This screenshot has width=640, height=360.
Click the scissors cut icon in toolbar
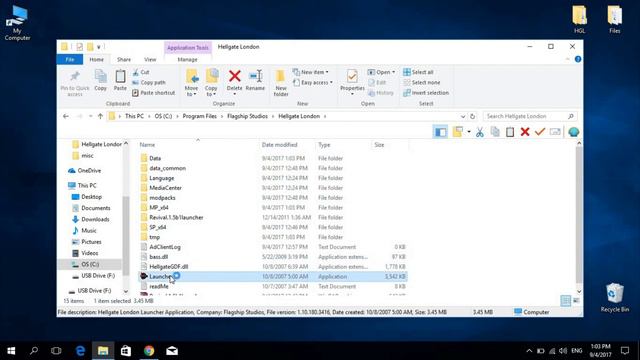tap(480, 132)
